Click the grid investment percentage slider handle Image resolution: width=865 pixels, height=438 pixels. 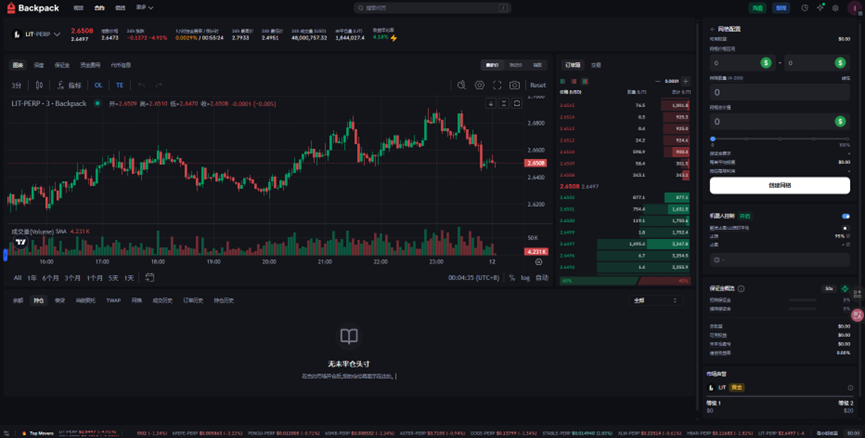713,139
